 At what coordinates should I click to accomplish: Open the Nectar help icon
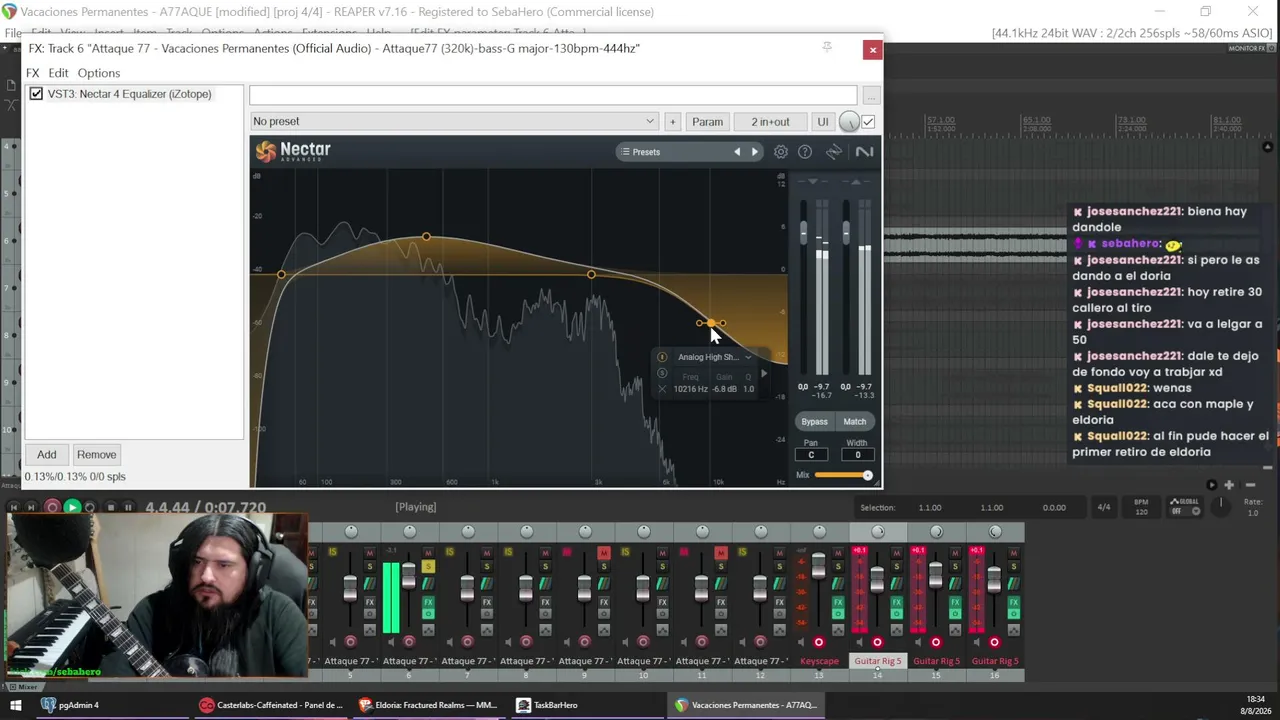805,152
